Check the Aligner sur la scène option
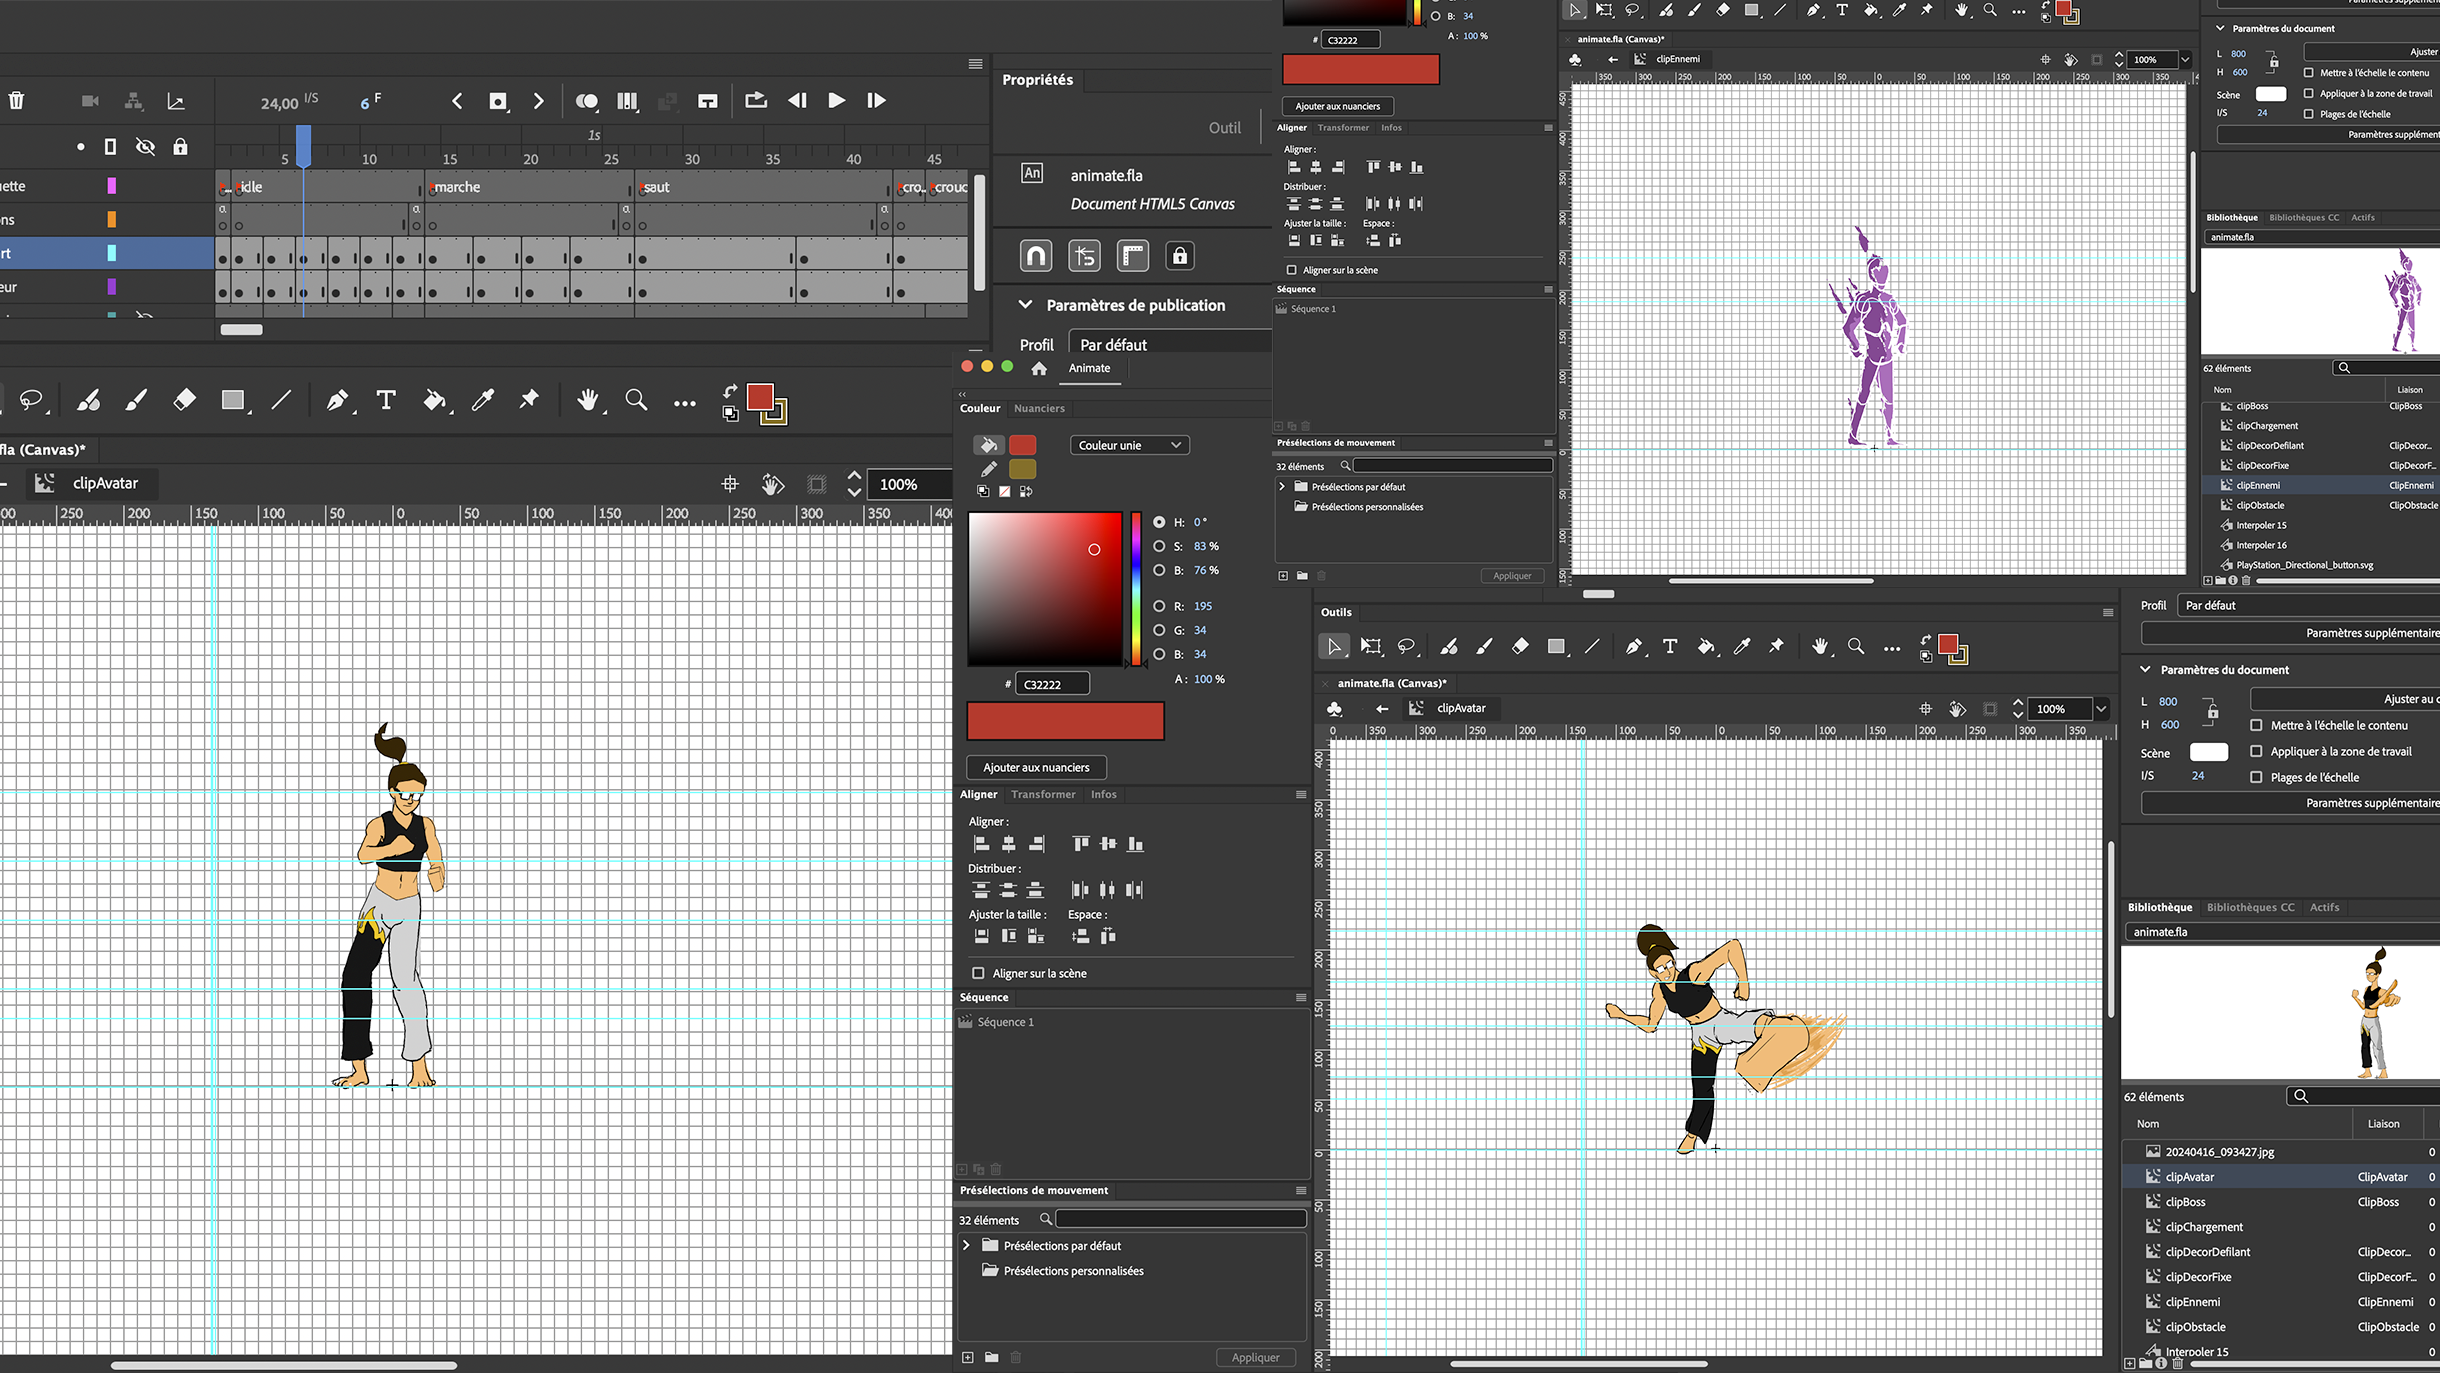This screenshot has height=1373, width=2440. click(978, 972)
